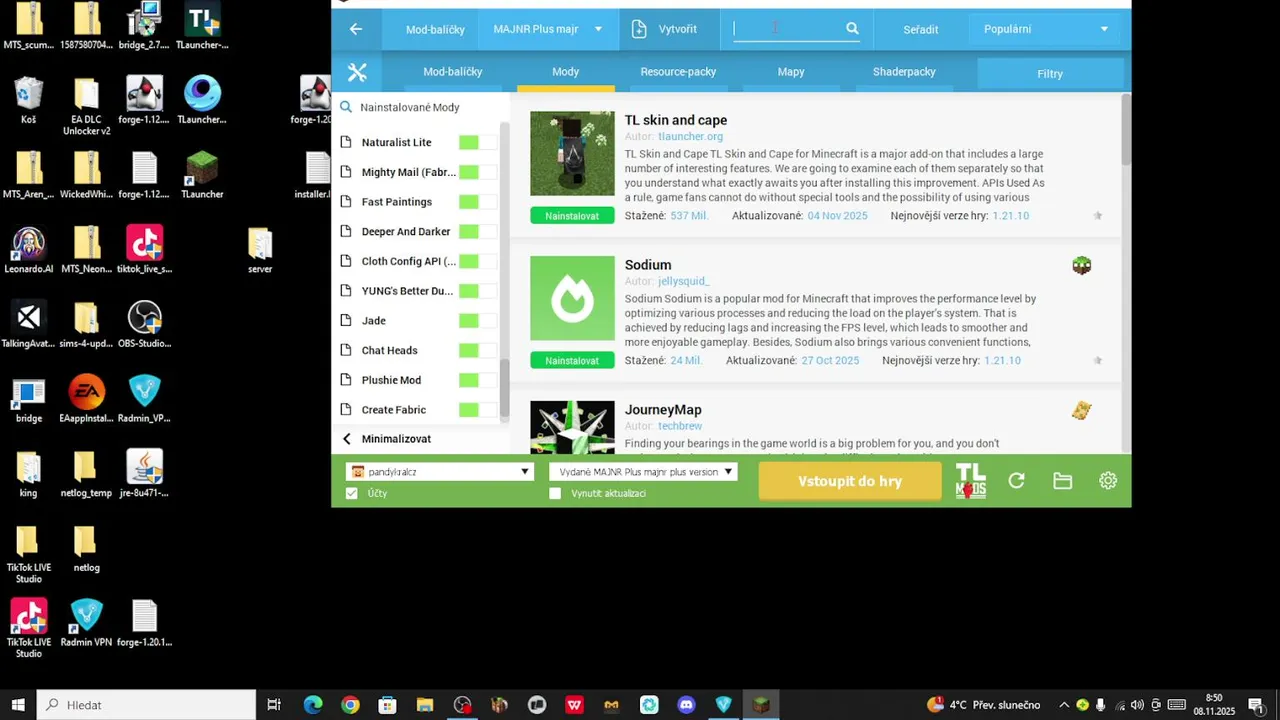Click the Sodium mod category icon
The width and height of the screenshot is (1280, 720).
pyautogui.click(x=1081, y=265)
